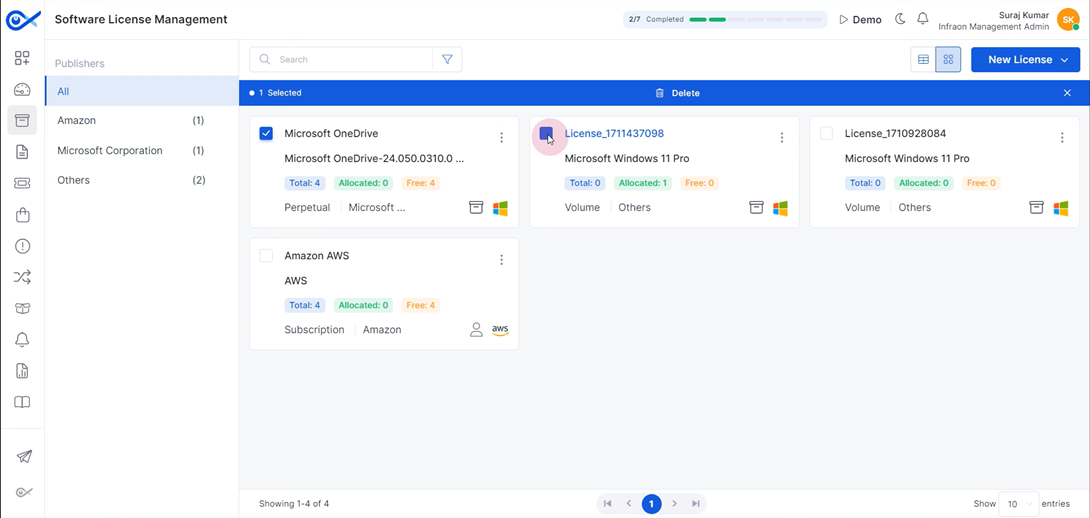1090x518 pixels.
Task: Uncheck the Microsoft OneDrive checkbox
Action: click(266, 133)
